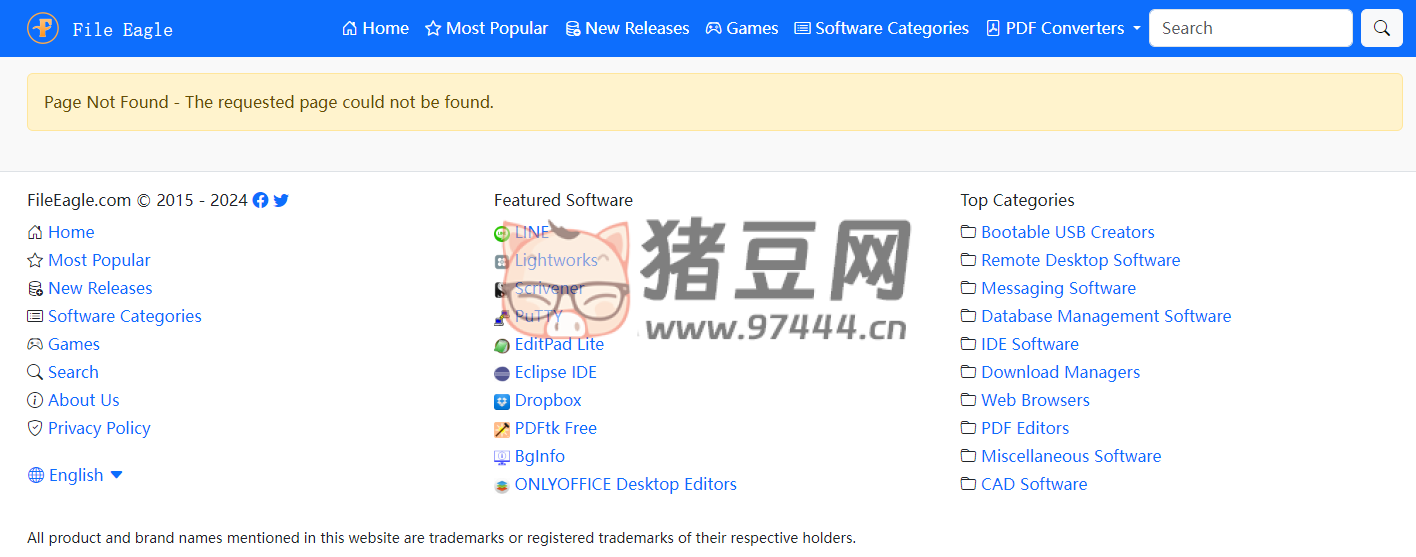Click the ONLYOFFICE Desktop Editors icon
This screenshot has width=1416, height=557.
click(502, 485)
